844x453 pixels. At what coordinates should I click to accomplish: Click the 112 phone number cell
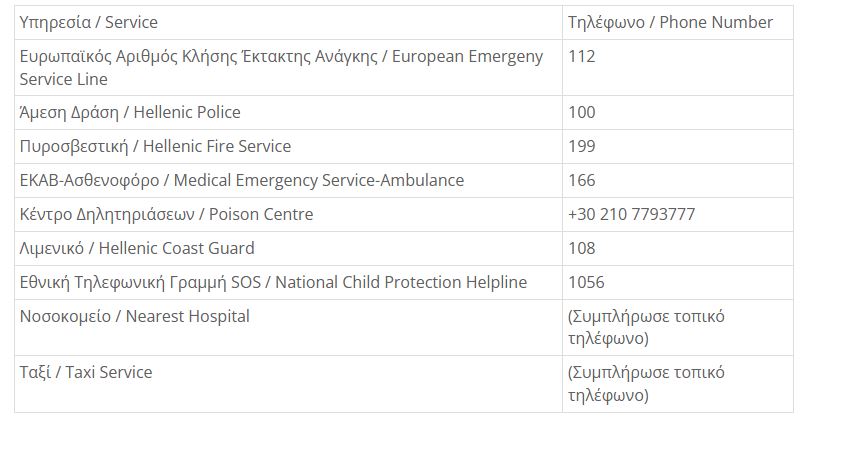pos(678,68)
